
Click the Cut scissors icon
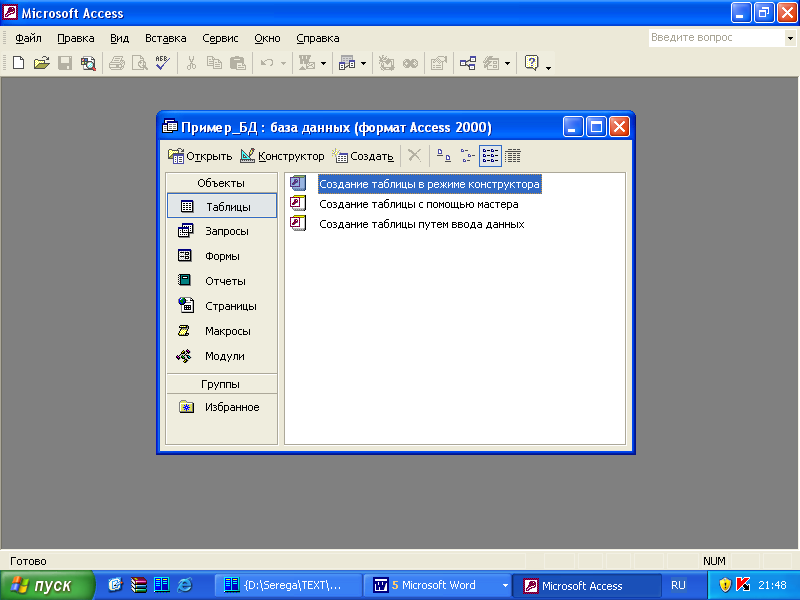191,63
